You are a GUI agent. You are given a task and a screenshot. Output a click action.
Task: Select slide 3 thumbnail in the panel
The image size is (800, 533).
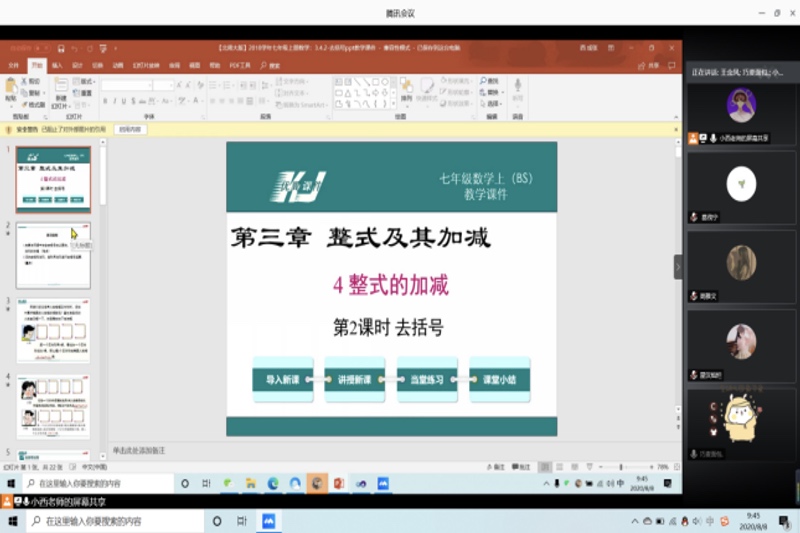pos(53,331)
